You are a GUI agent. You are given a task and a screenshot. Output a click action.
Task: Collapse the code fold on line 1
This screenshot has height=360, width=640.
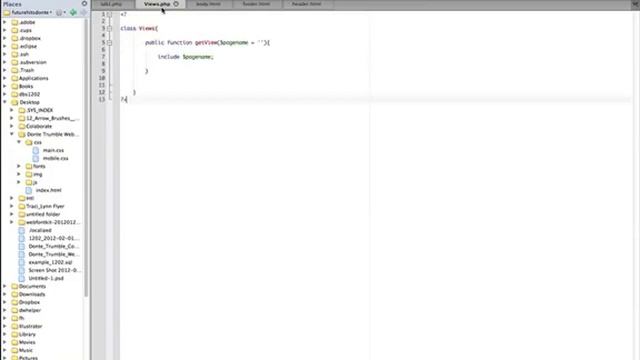109,14
